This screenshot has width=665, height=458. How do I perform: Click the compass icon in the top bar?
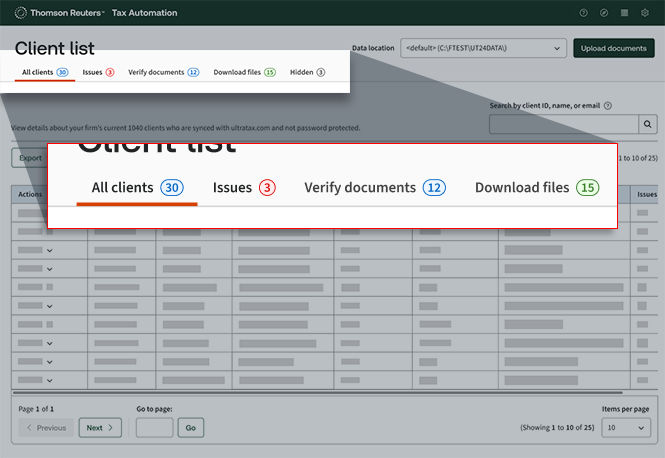tap(604, 13)
